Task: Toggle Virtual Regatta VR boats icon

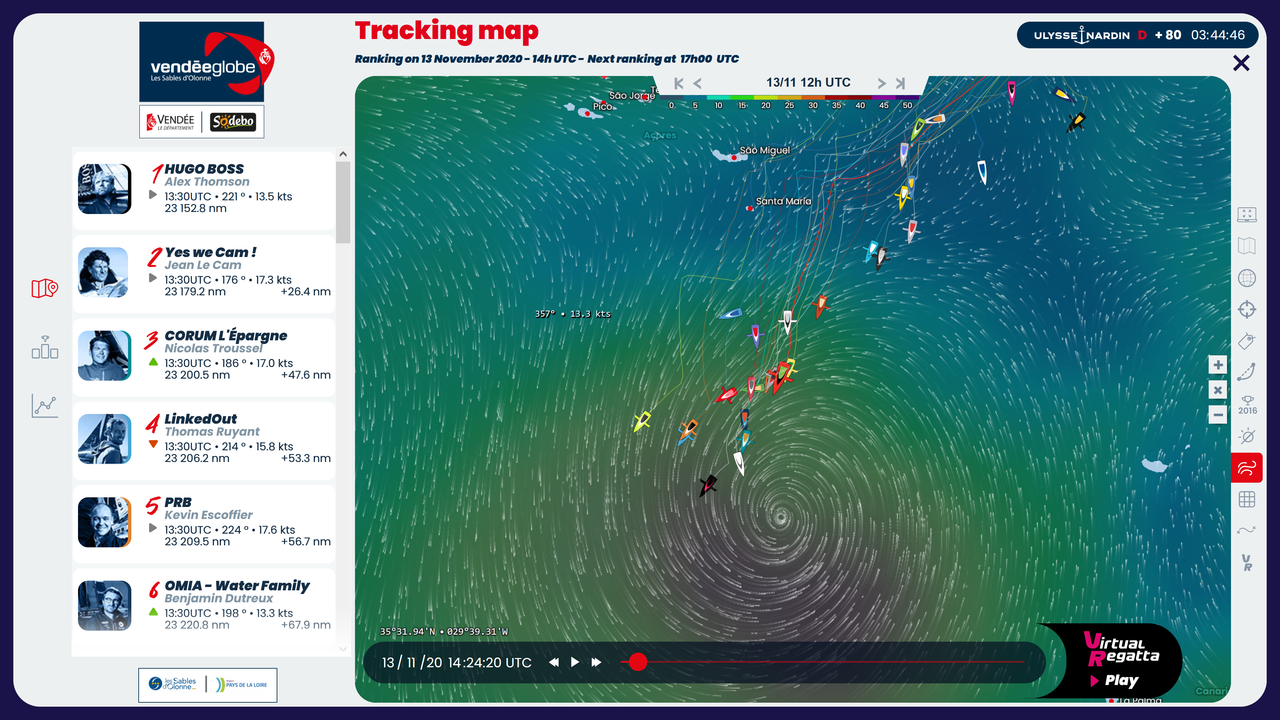Action: click(1247, 562)
